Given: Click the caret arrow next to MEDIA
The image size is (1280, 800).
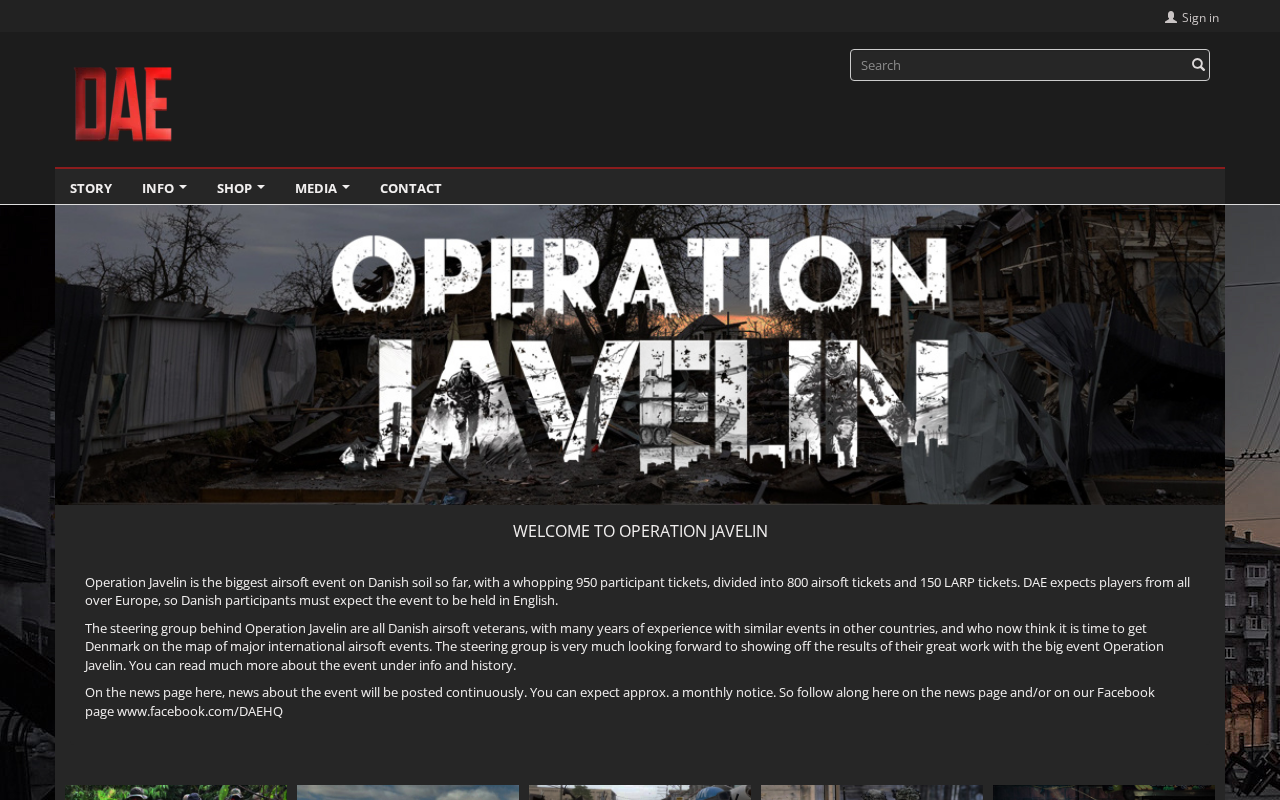Looking at the screenshot, I should click(x=346, y=187).
